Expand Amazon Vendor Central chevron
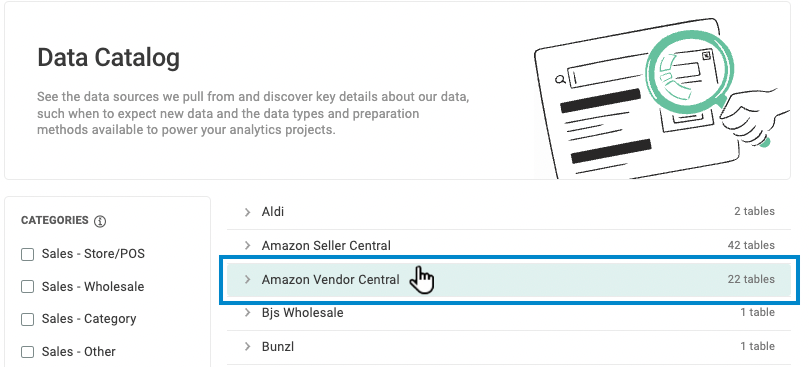This screenshot has width=809, height=367. point(248,280)
